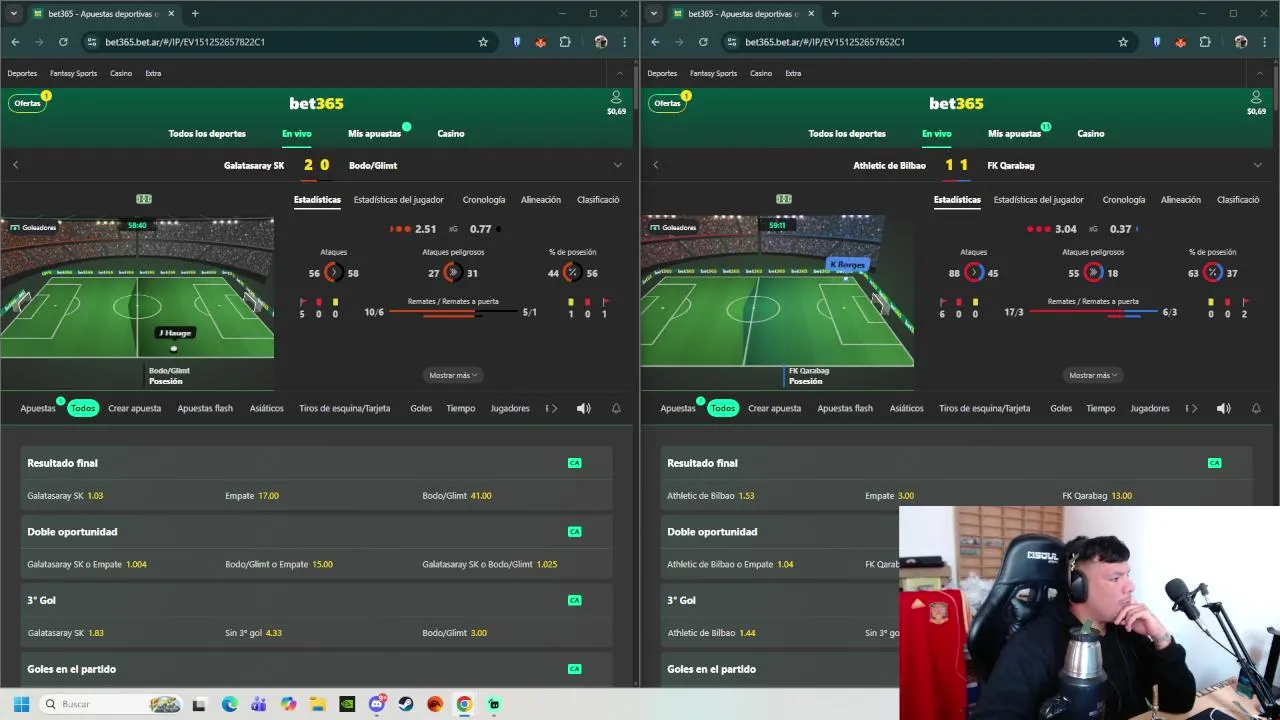Viewport: 1280px width, 720px height.
Task: Open extensions puzzle icon in left browser
Action: click(565, 42)
